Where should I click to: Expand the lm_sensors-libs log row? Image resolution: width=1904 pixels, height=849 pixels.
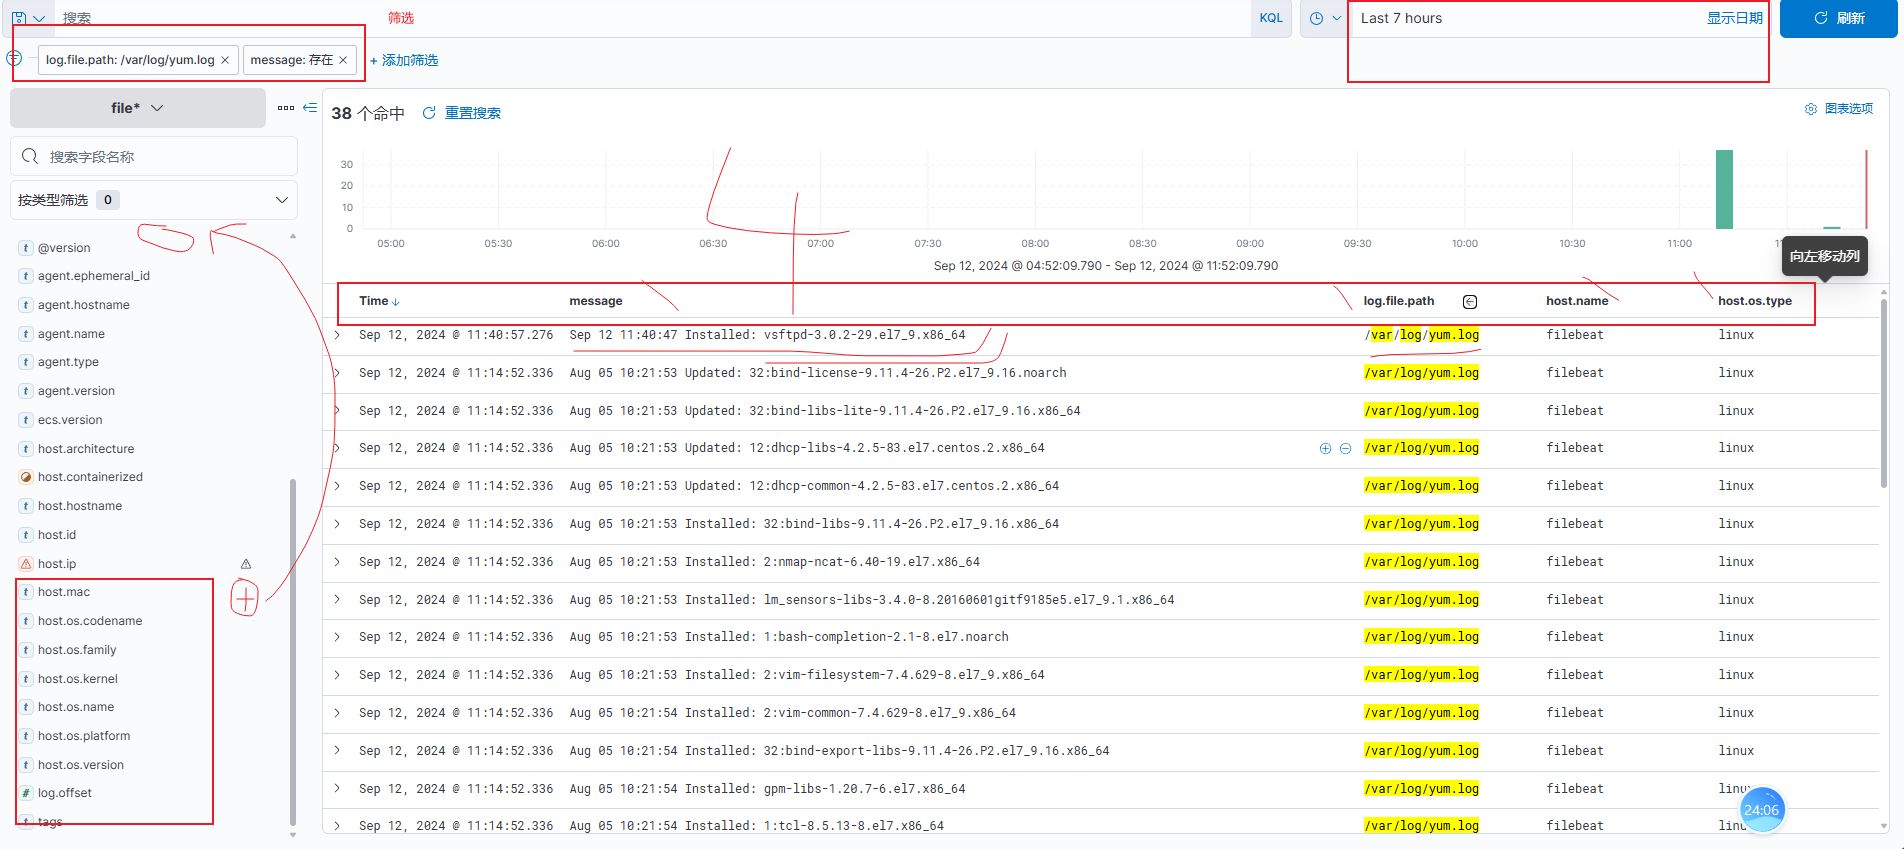coord(337,600)
